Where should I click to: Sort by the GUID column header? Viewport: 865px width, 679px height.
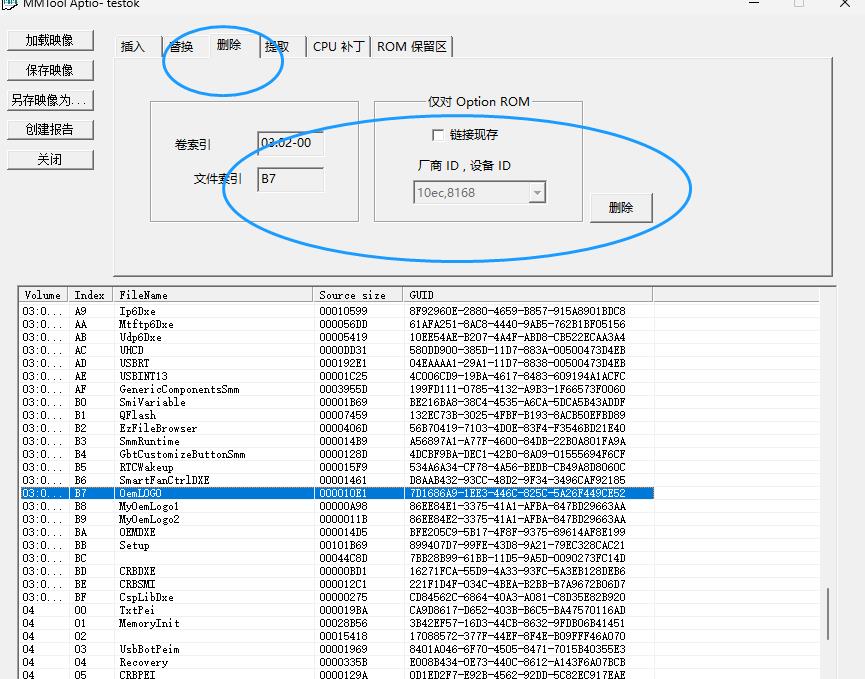(x=528, y=295)
